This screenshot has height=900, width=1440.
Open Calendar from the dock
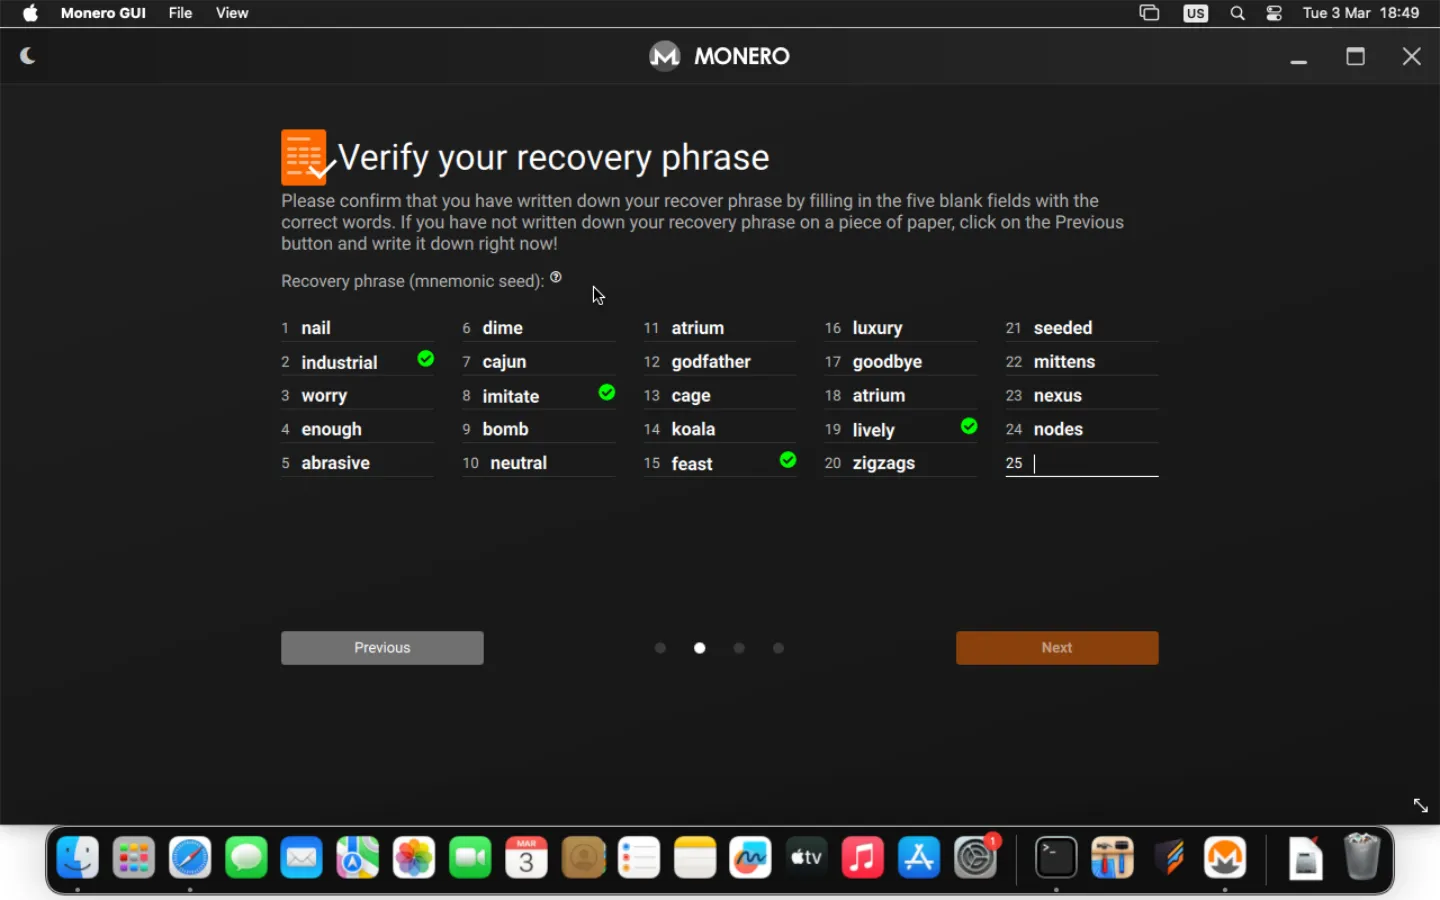tap(527, 858)
